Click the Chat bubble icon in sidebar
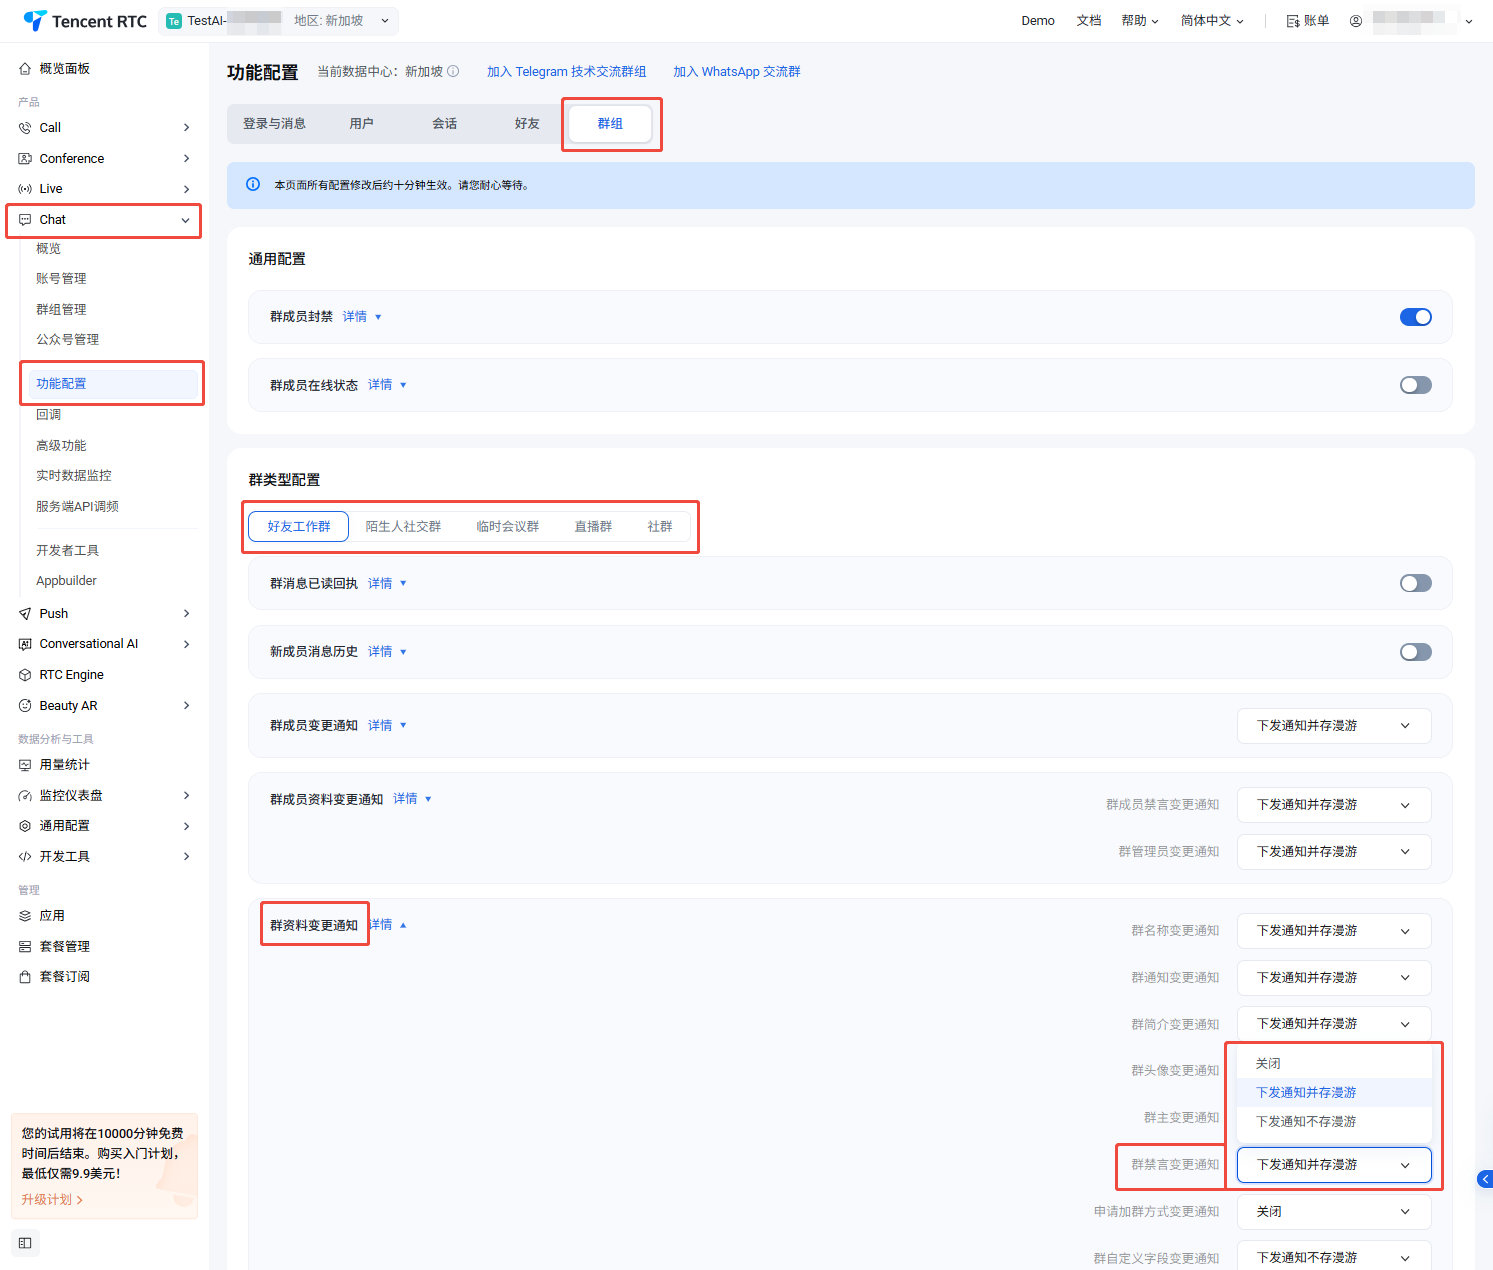 tap(25, 220)
